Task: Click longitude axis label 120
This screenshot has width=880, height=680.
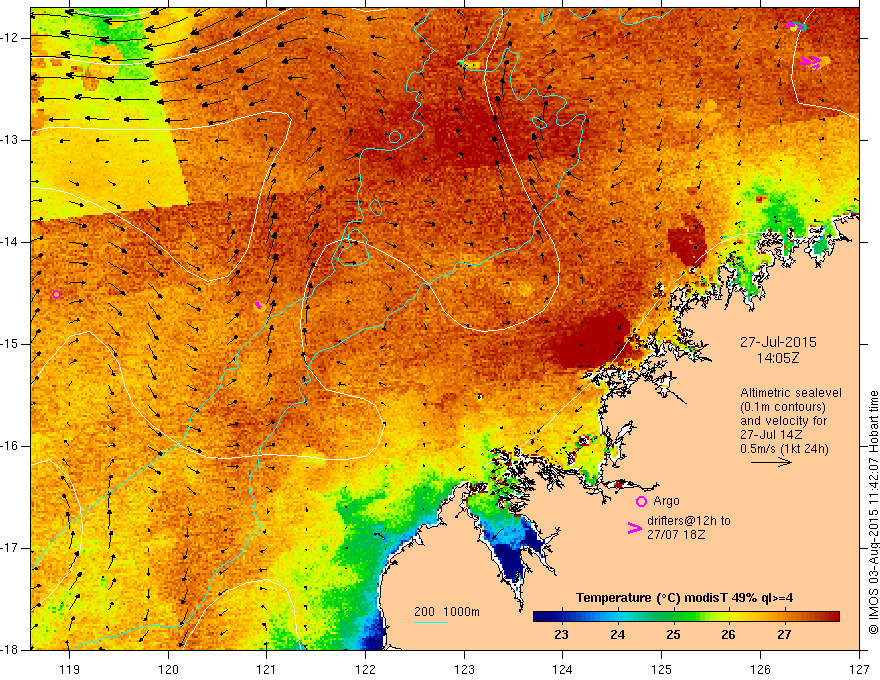Action: (168, 669)
